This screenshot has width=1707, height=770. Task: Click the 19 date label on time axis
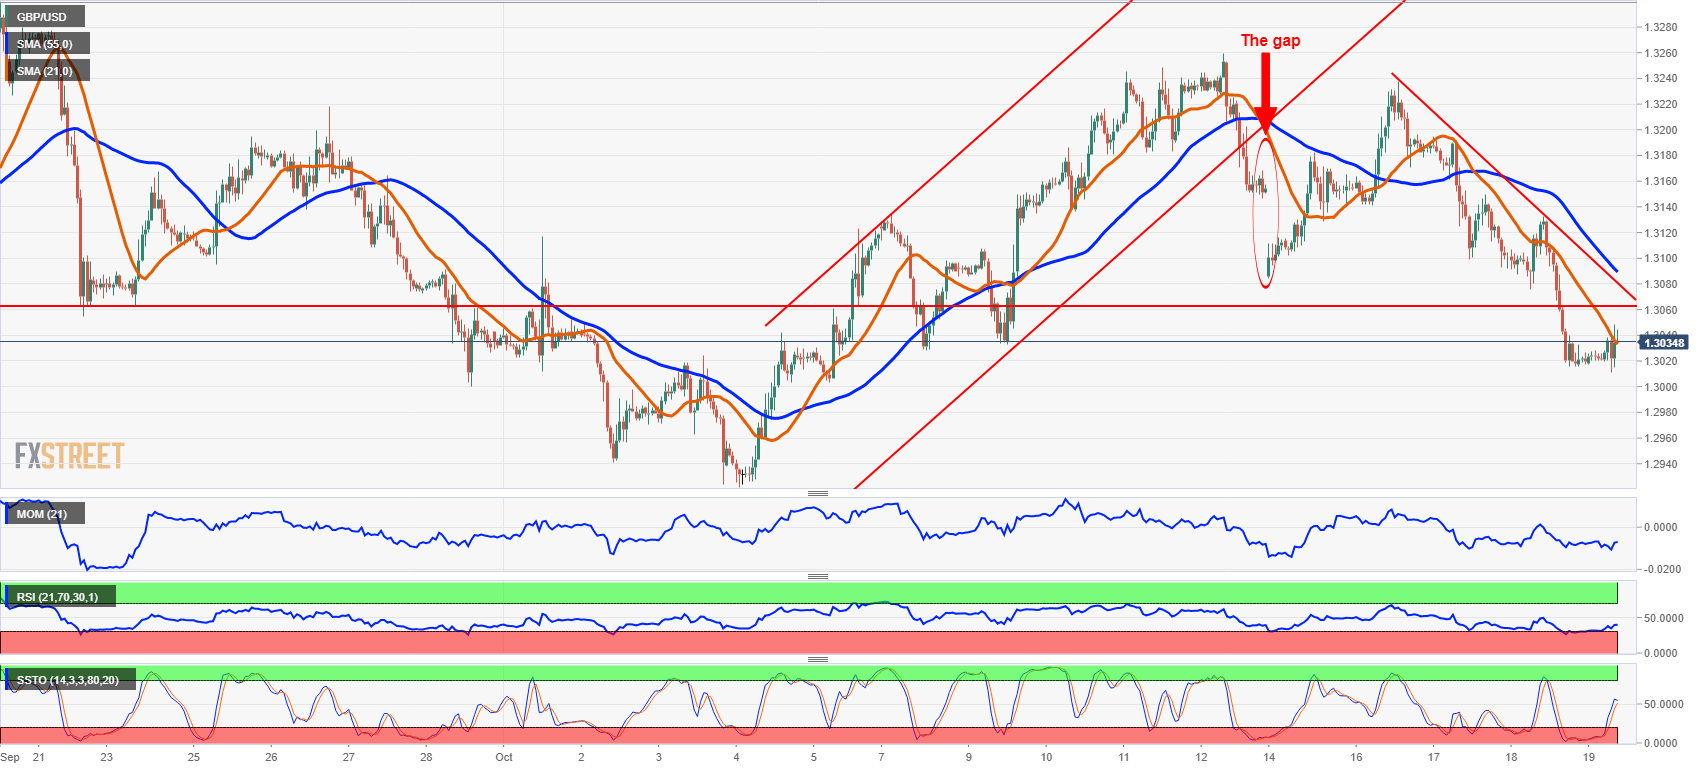[x=1589, y=757]
